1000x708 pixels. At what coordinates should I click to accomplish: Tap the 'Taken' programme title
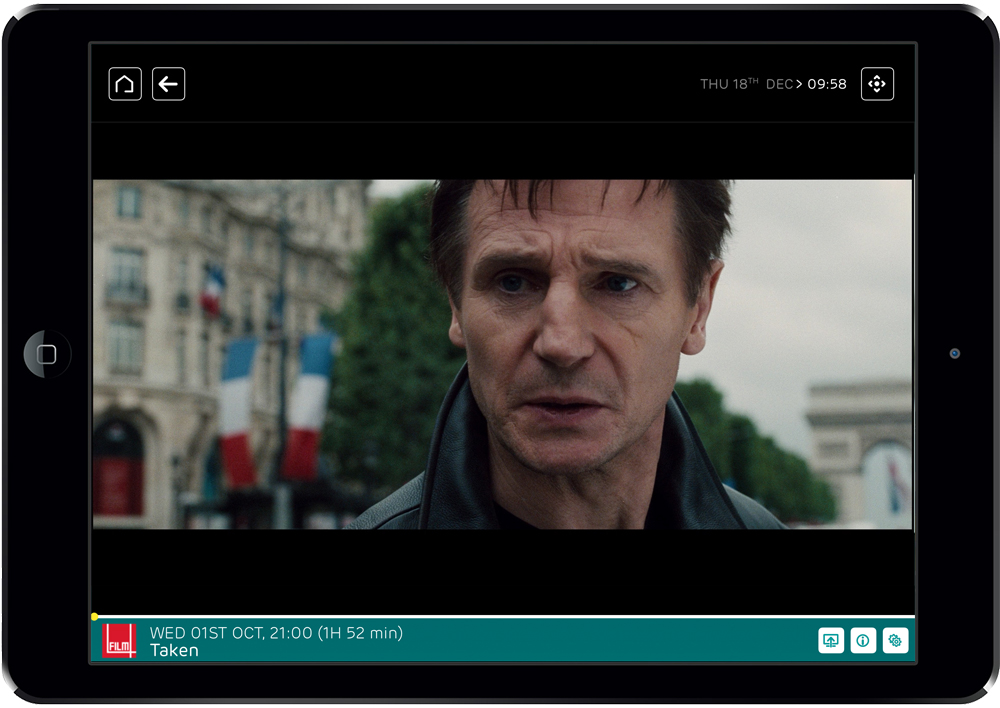pyautogui.click(x=174, y=651)
